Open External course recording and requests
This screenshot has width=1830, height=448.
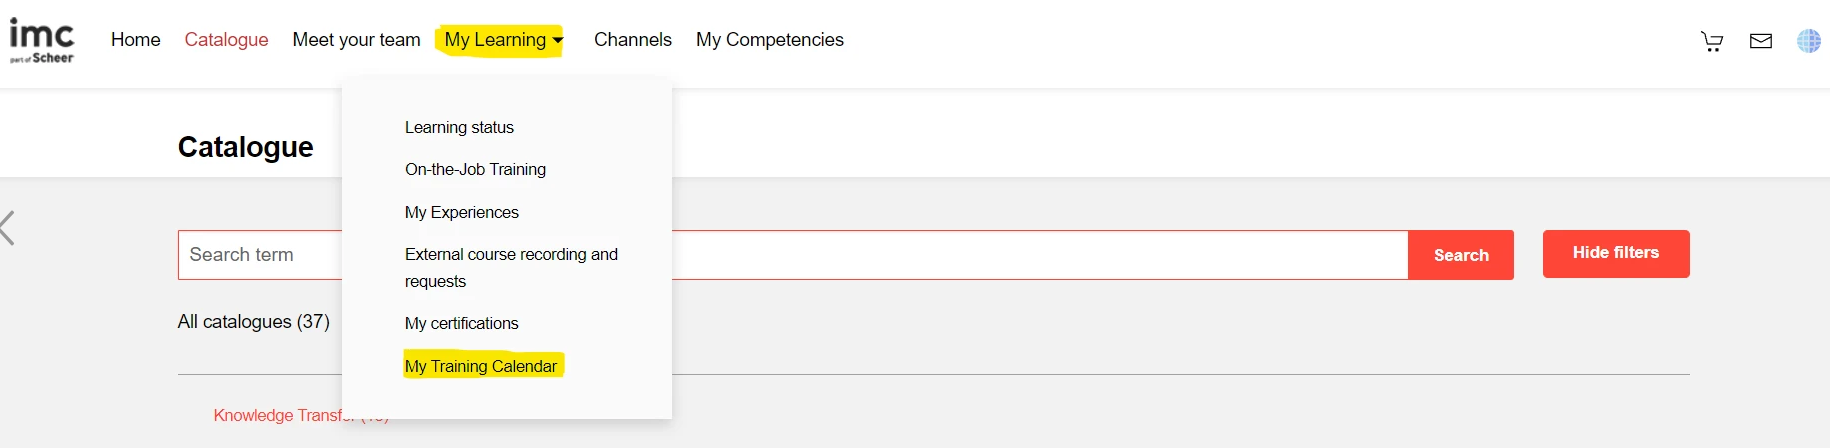click(x=511, y=267)
